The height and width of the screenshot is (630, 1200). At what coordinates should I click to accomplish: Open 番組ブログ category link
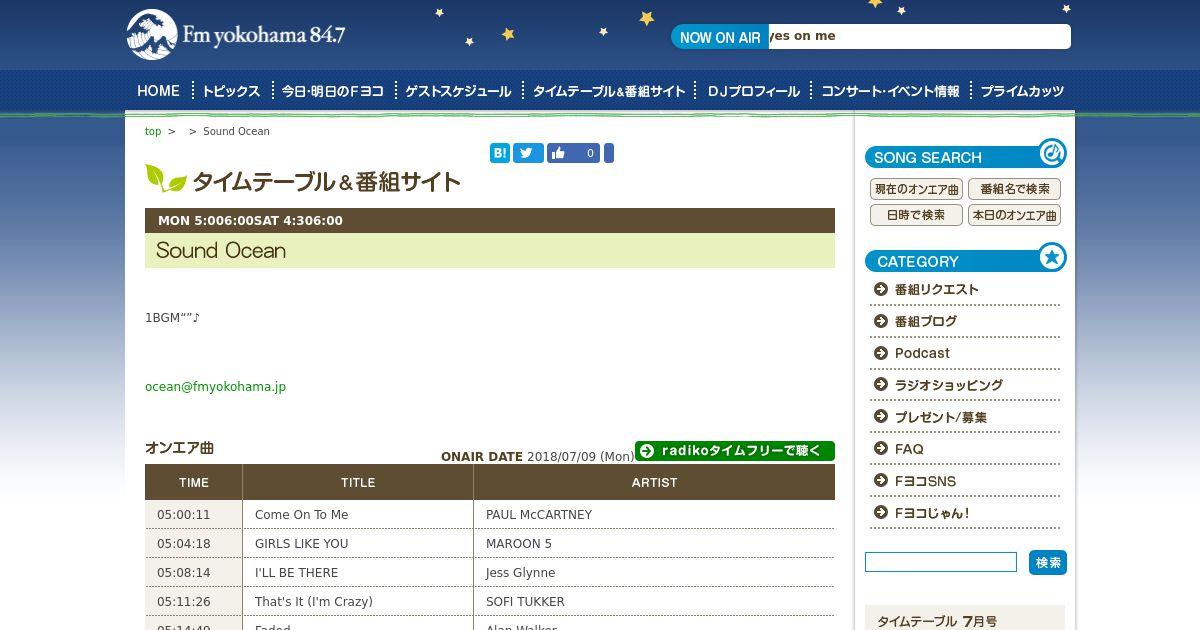(x=926, y=321)
